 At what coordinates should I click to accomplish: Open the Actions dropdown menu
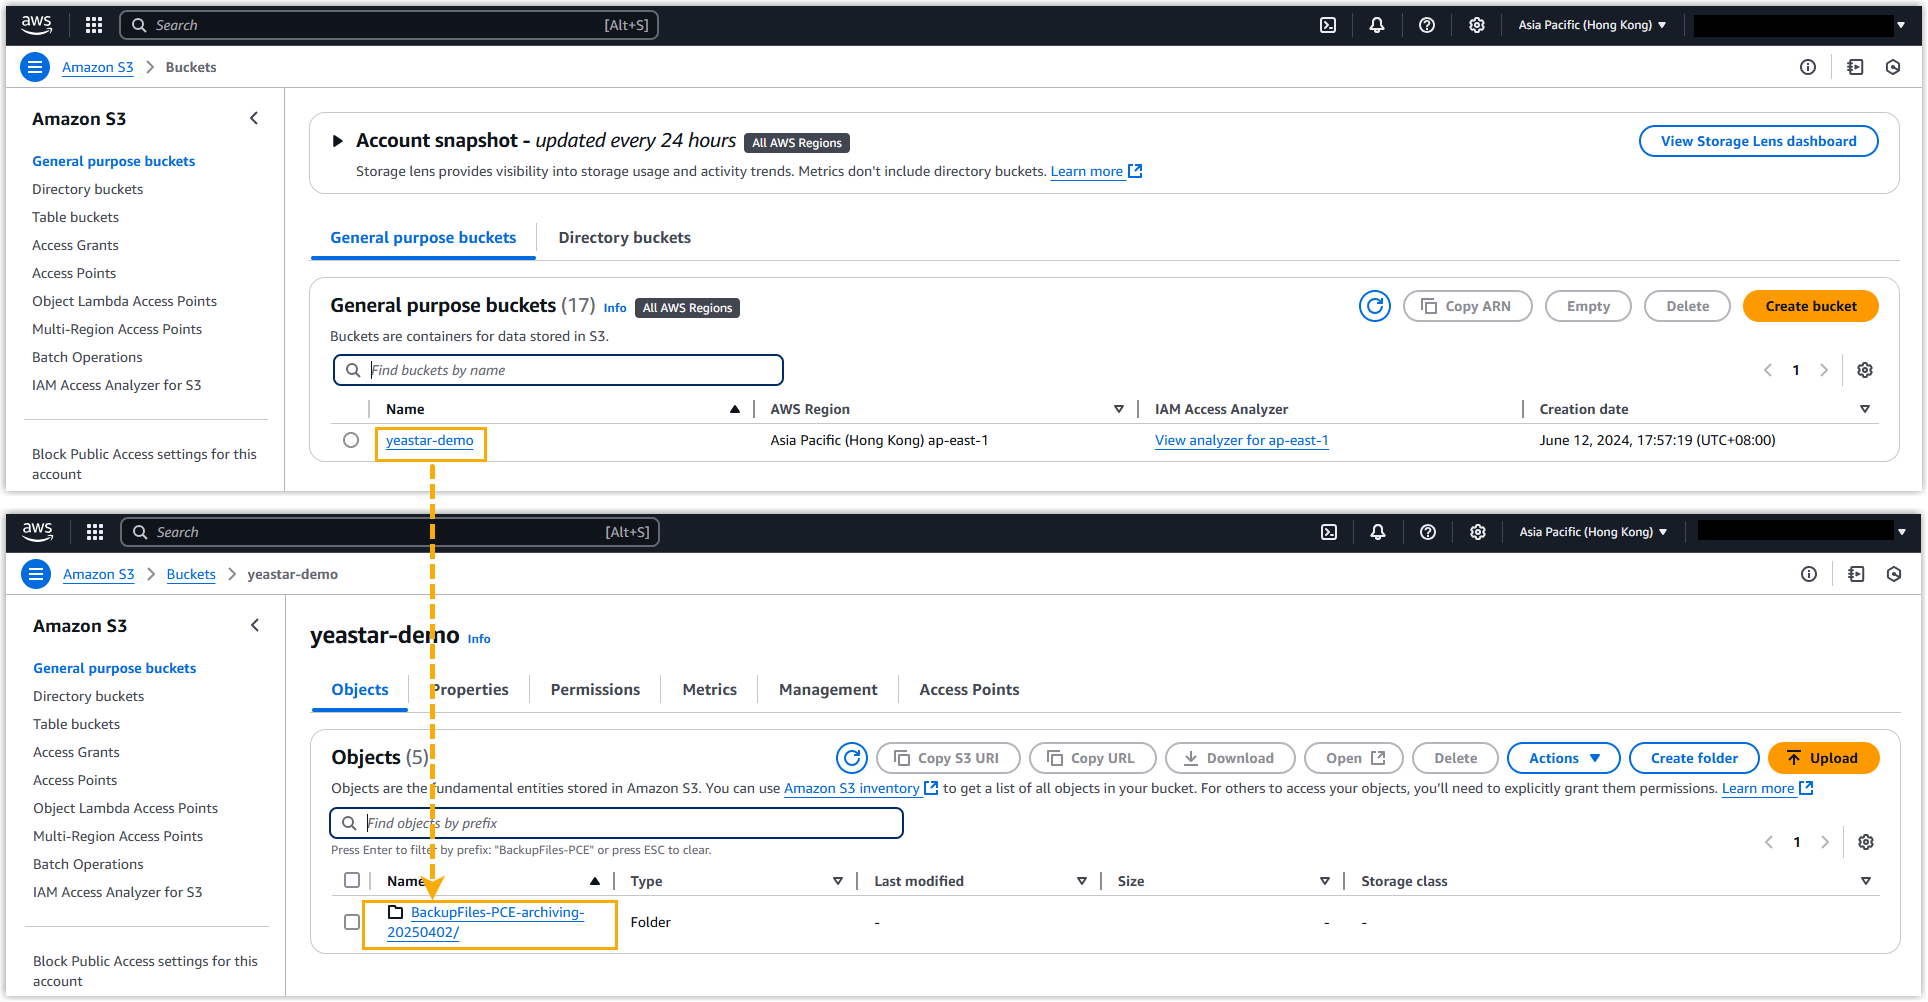pos(1564,758)
